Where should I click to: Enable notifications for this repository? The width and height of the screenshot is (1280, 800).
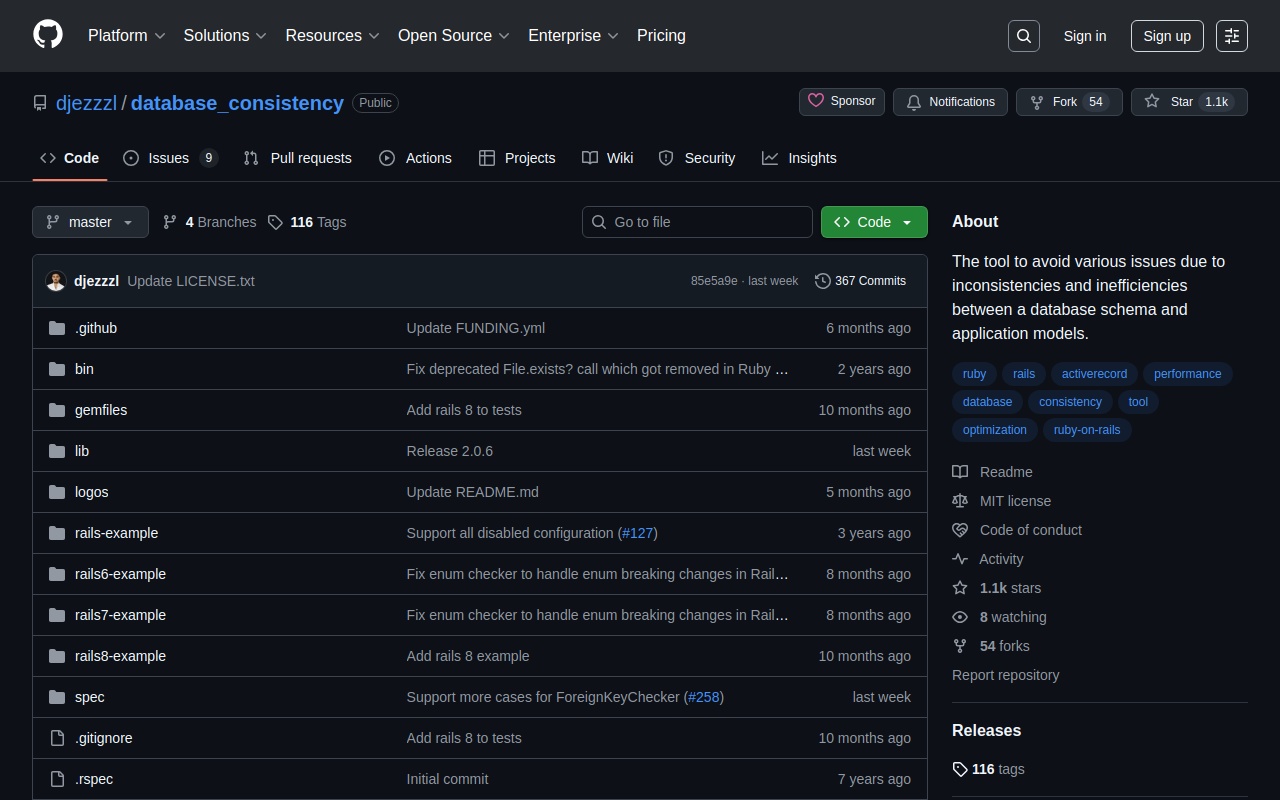pos(949,101)
